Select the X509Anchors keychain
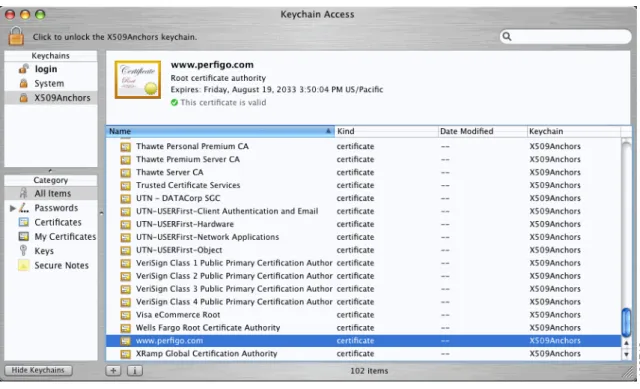This screenshot has height=389, width=640. 51,98
